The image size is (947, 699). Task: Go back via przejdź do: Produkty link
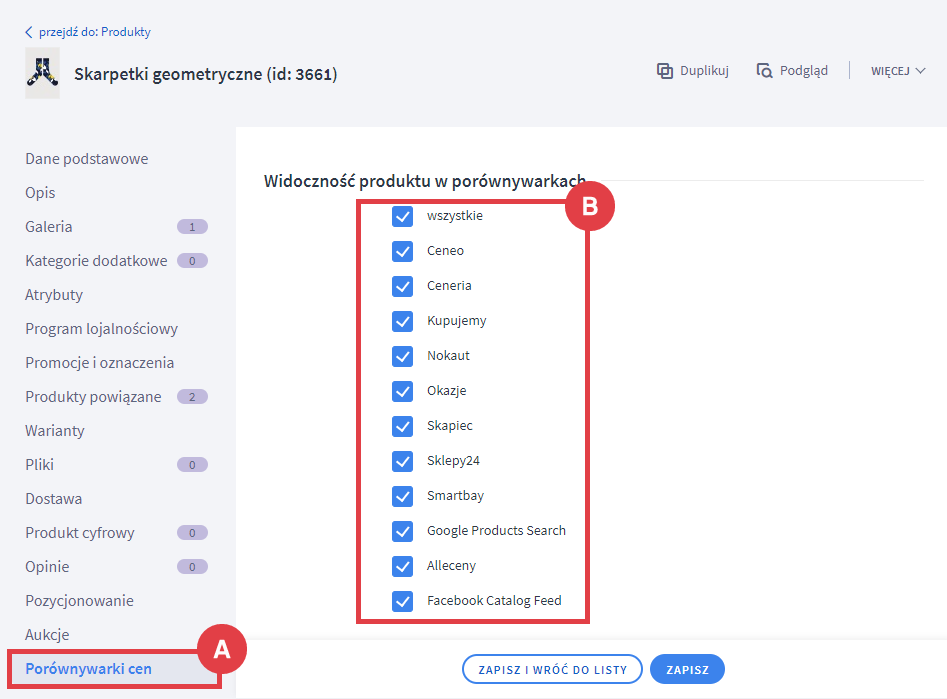pyautogui.click(x=95, y=32)
